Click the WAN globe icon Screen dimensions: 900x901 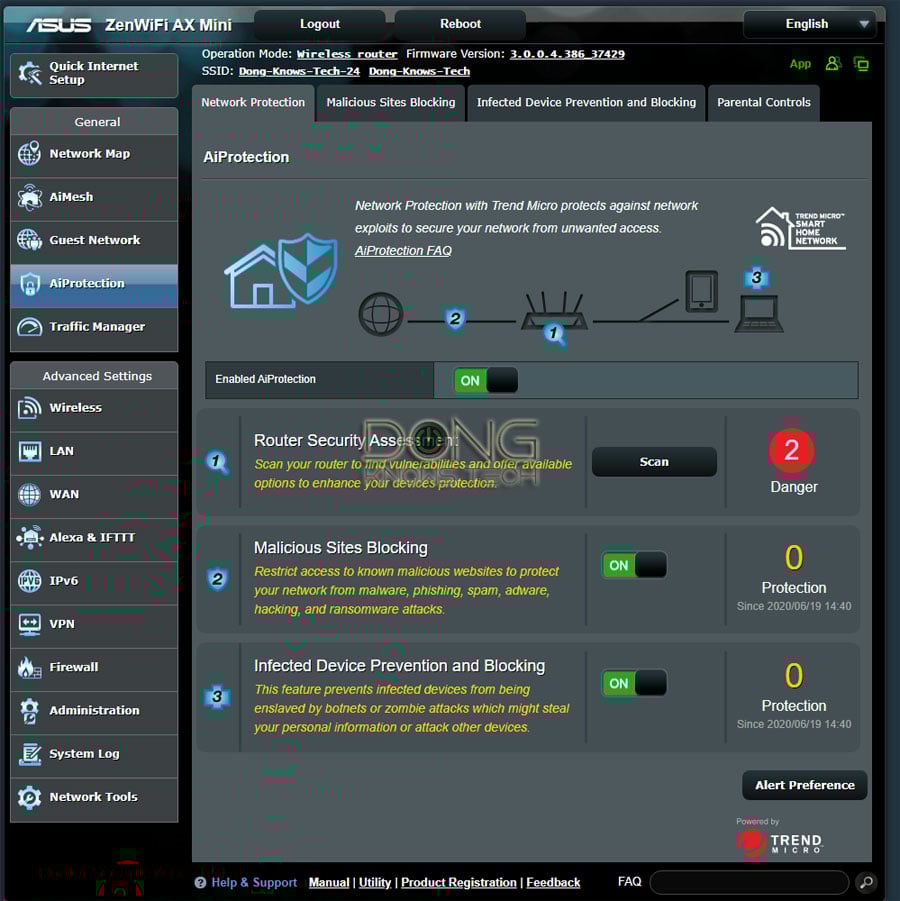click(x=29, y=494)
